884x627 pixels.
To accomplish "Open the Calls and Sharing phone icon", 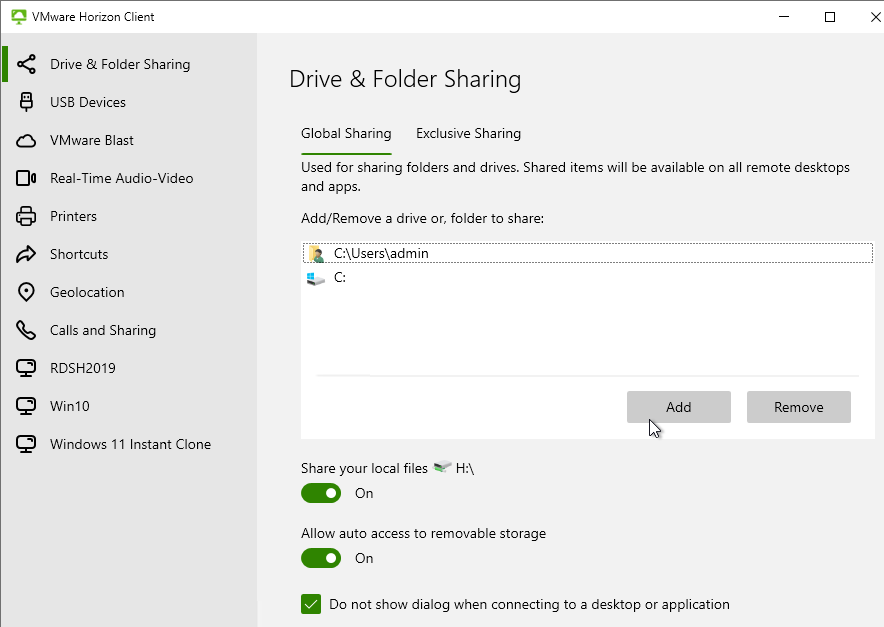I will (x=26, y=330).
